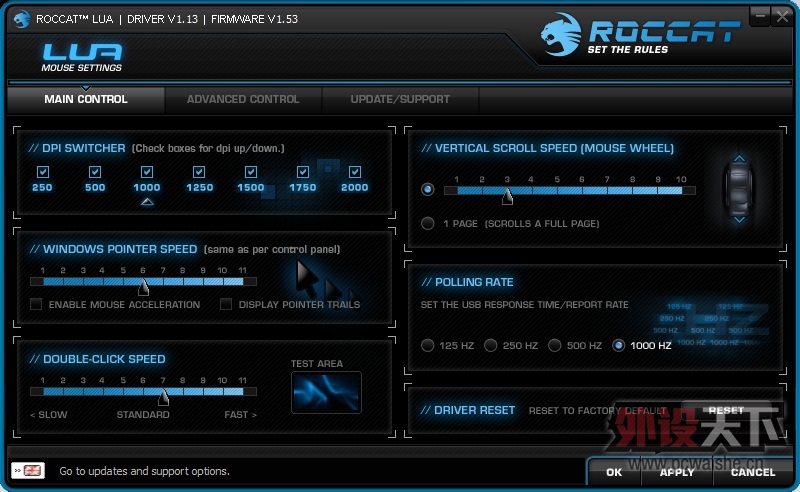
Task: Select the numbered scroll speed radio button
Action: (x=428, y=189)
